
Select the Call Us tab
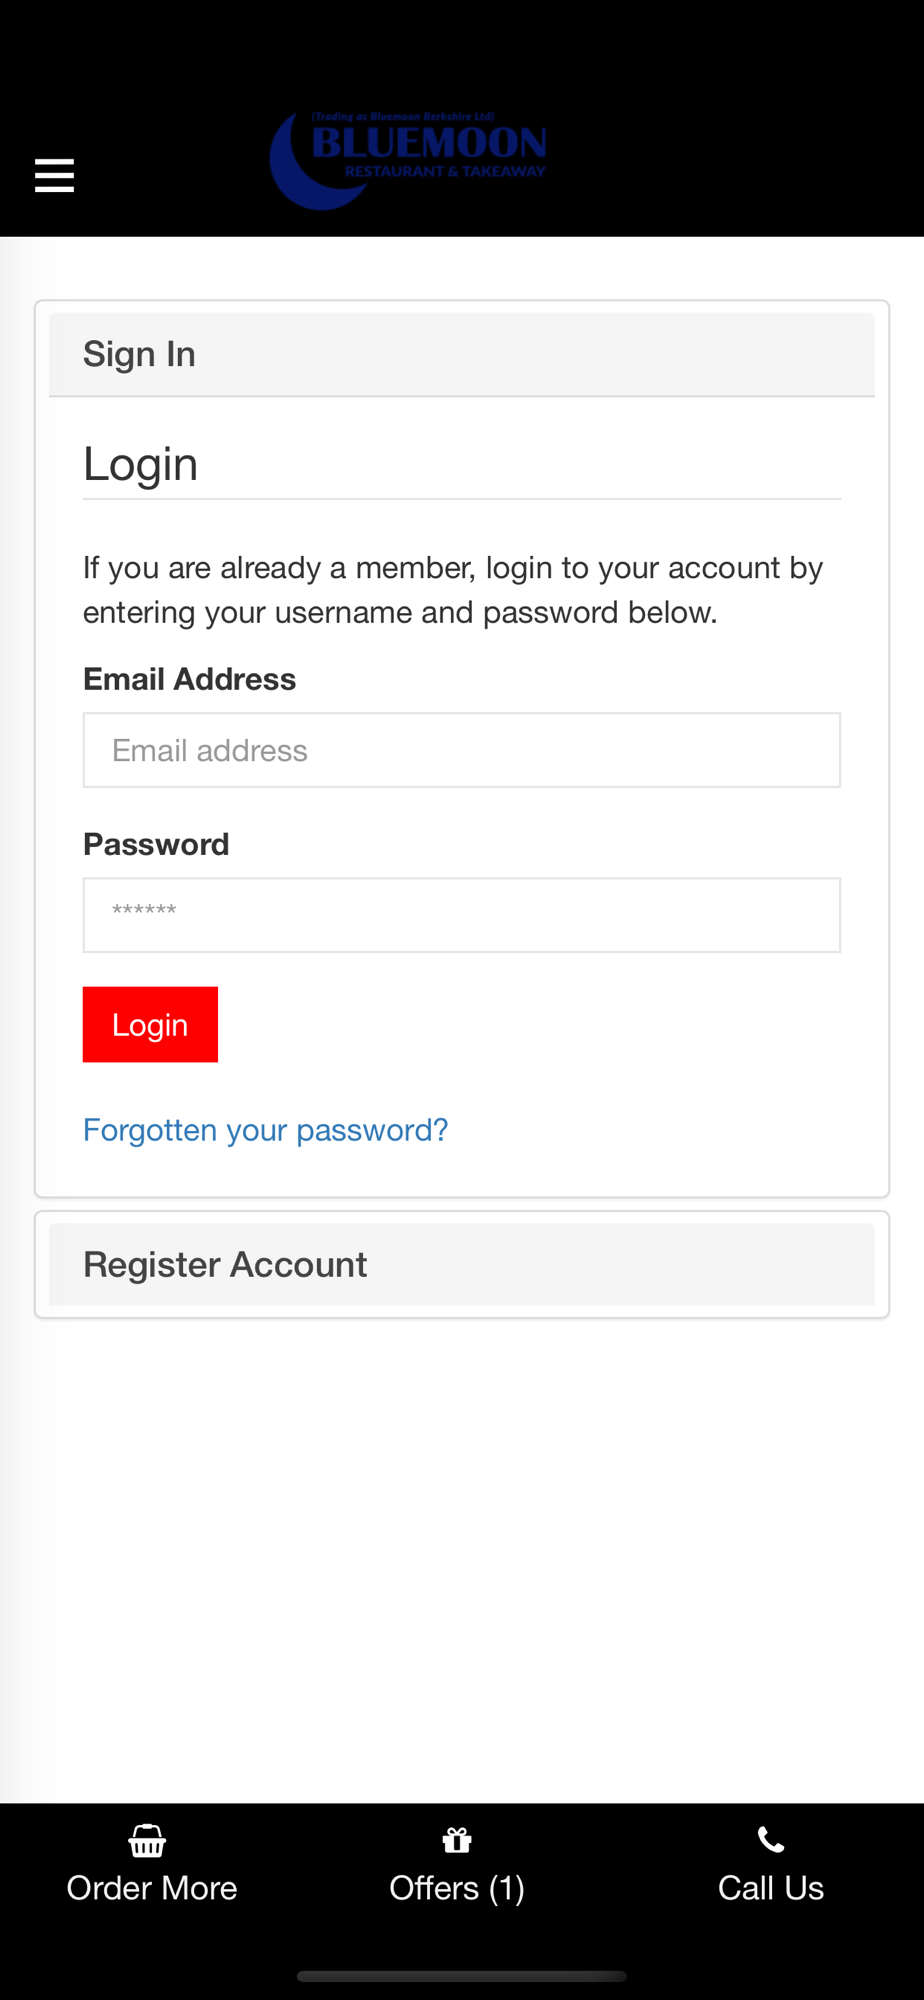pyautogui.click(x=771, y=1866)
